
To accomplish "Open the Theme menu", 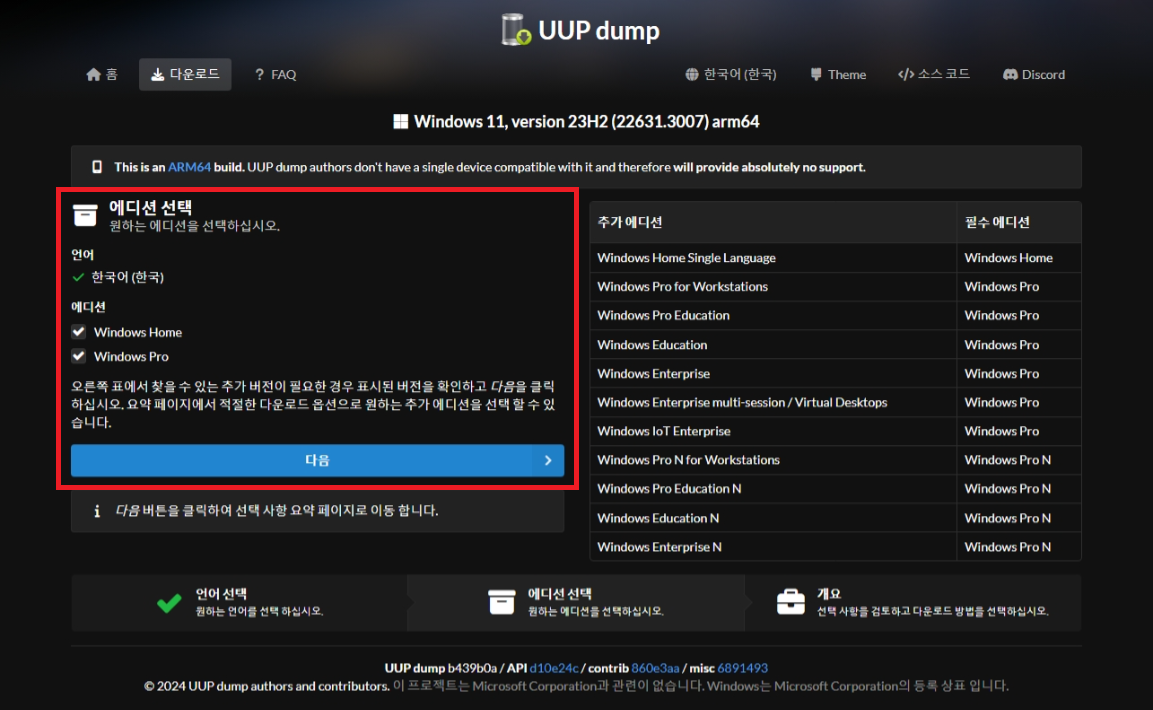I will click(x=838, y=74).
